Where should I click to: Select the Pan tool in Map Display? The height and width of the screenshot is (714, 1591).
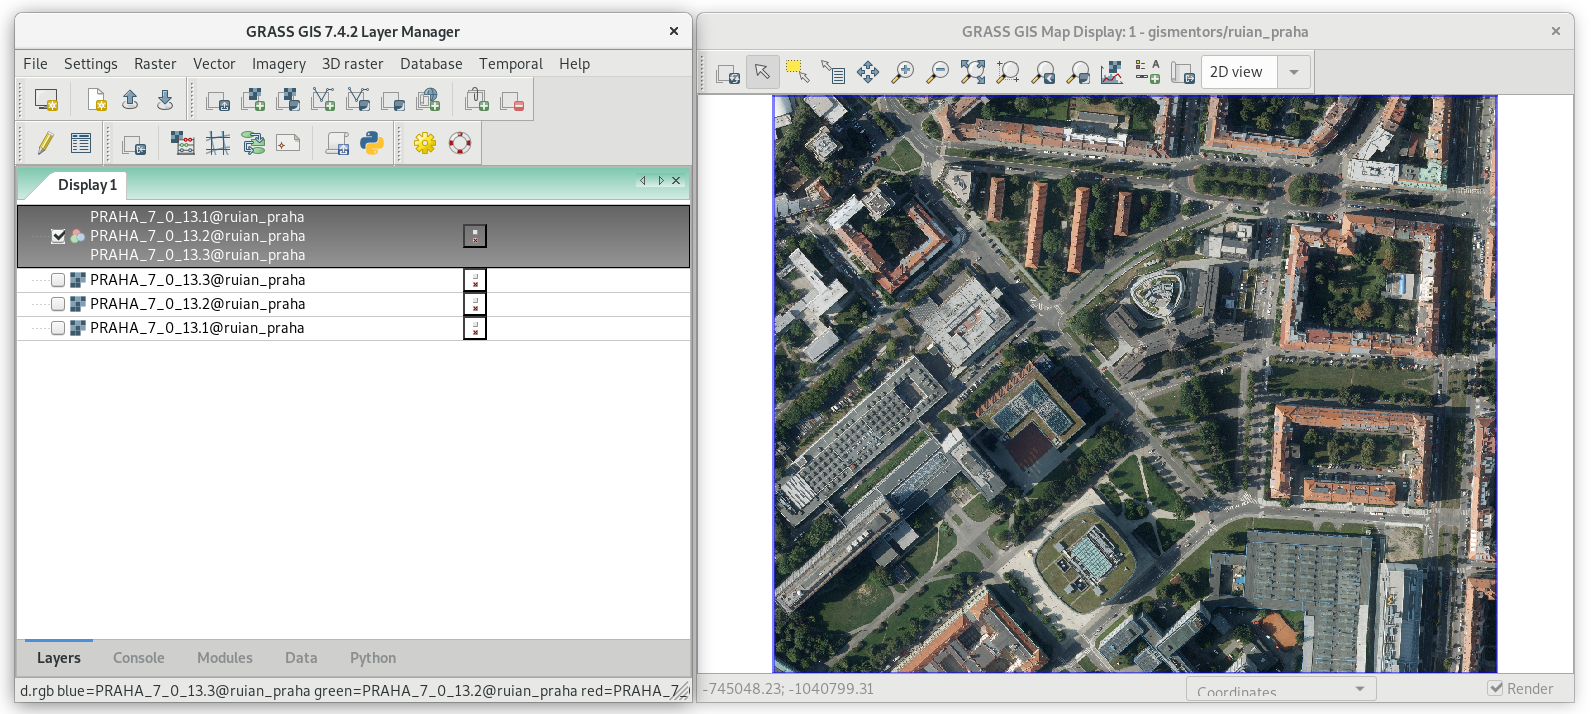pos(868,72)
